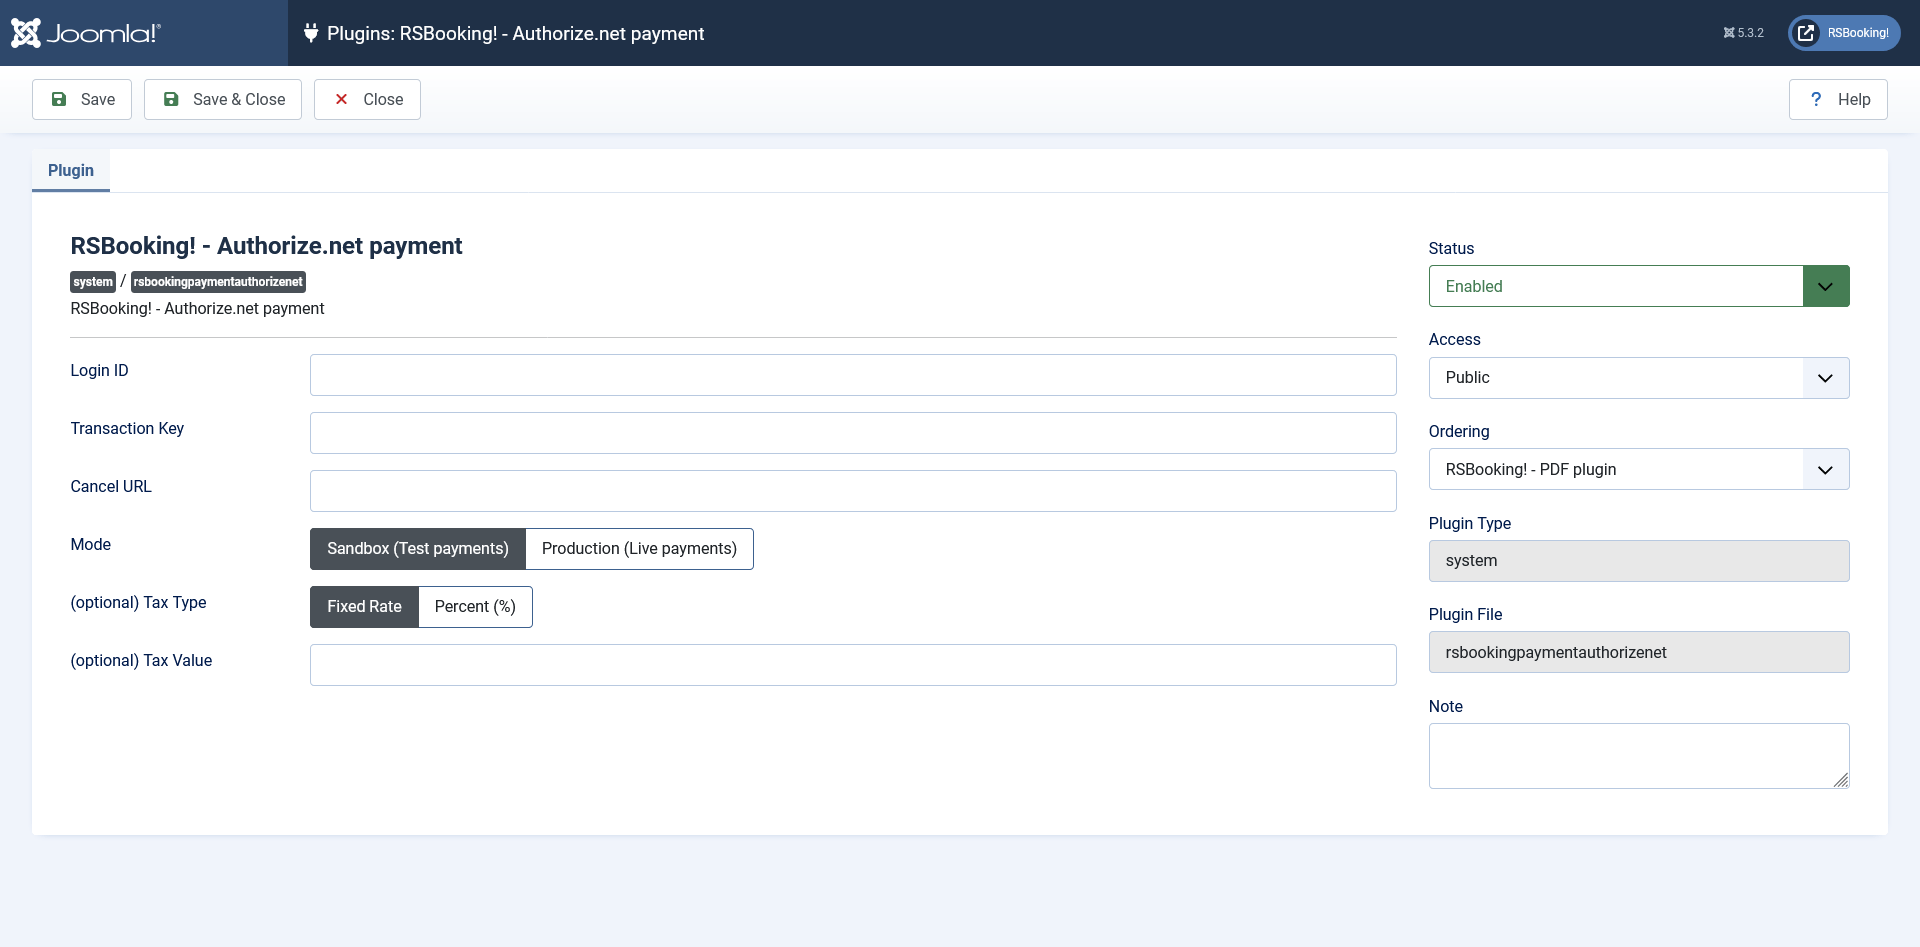The image size is (1920, 947).
Task: Click the red X icon on Close
Action: (x=341, y=99)
